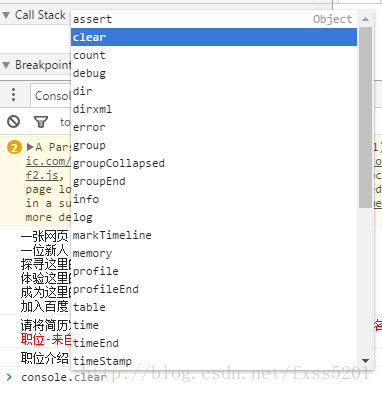Choose the 'group' suggestion

214,145
